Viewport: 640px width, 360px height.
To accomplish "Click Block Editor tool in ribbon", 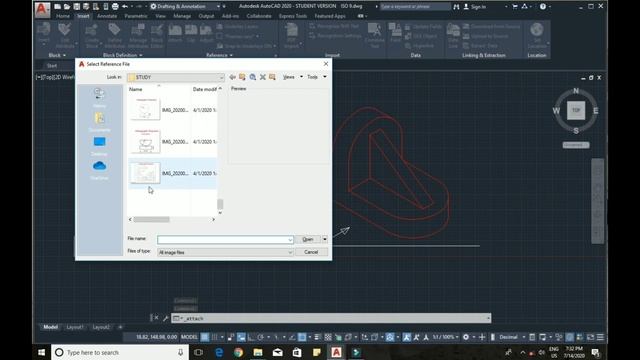I will point(157,36).
